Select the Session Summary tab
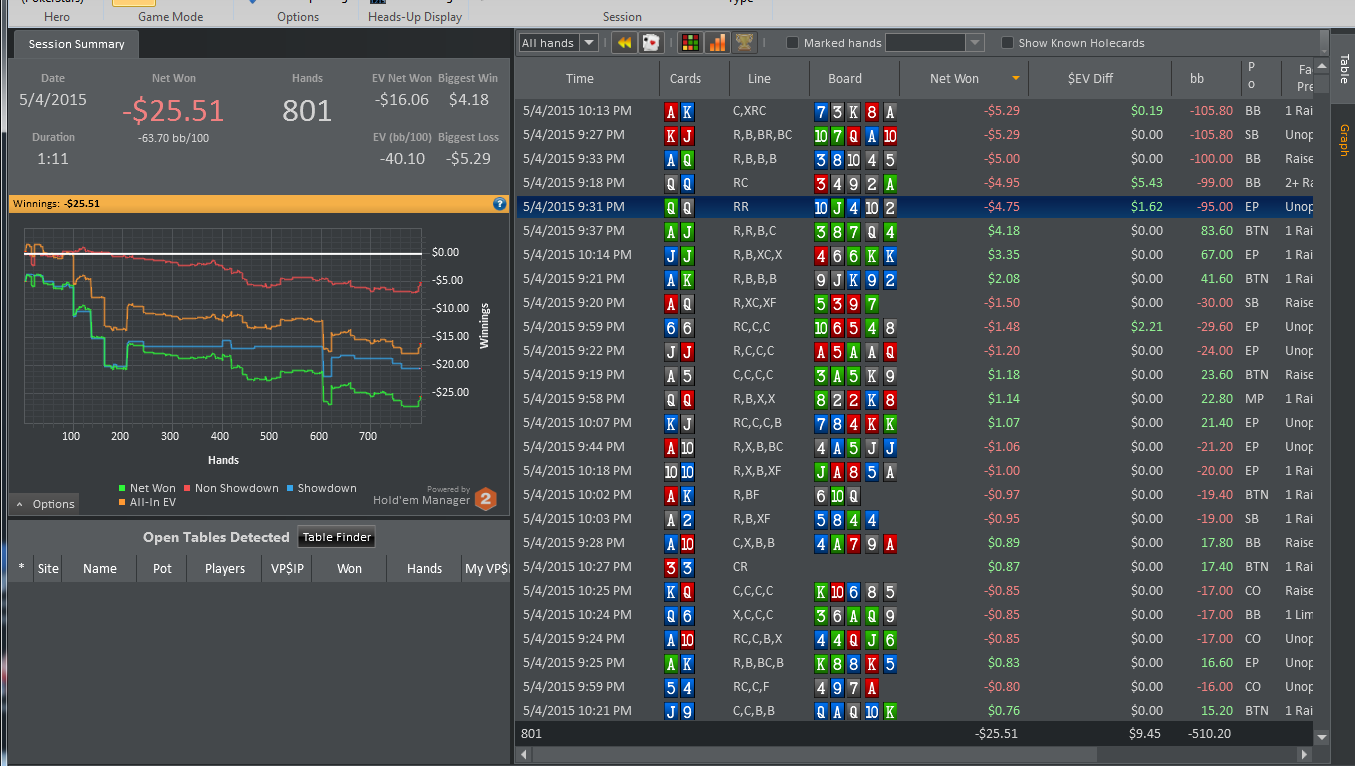 coord(76,44)
